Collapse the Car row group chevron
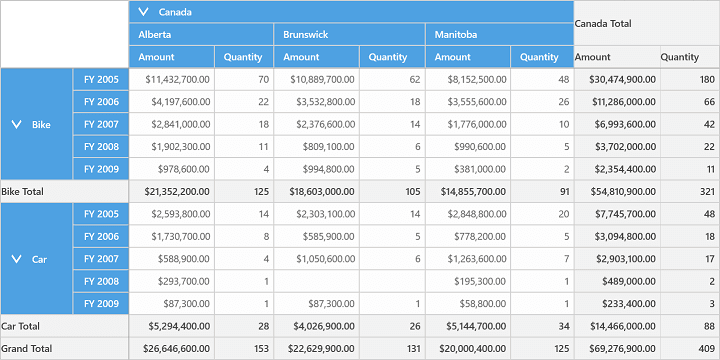The image size is (720, 360). (17, 259)
